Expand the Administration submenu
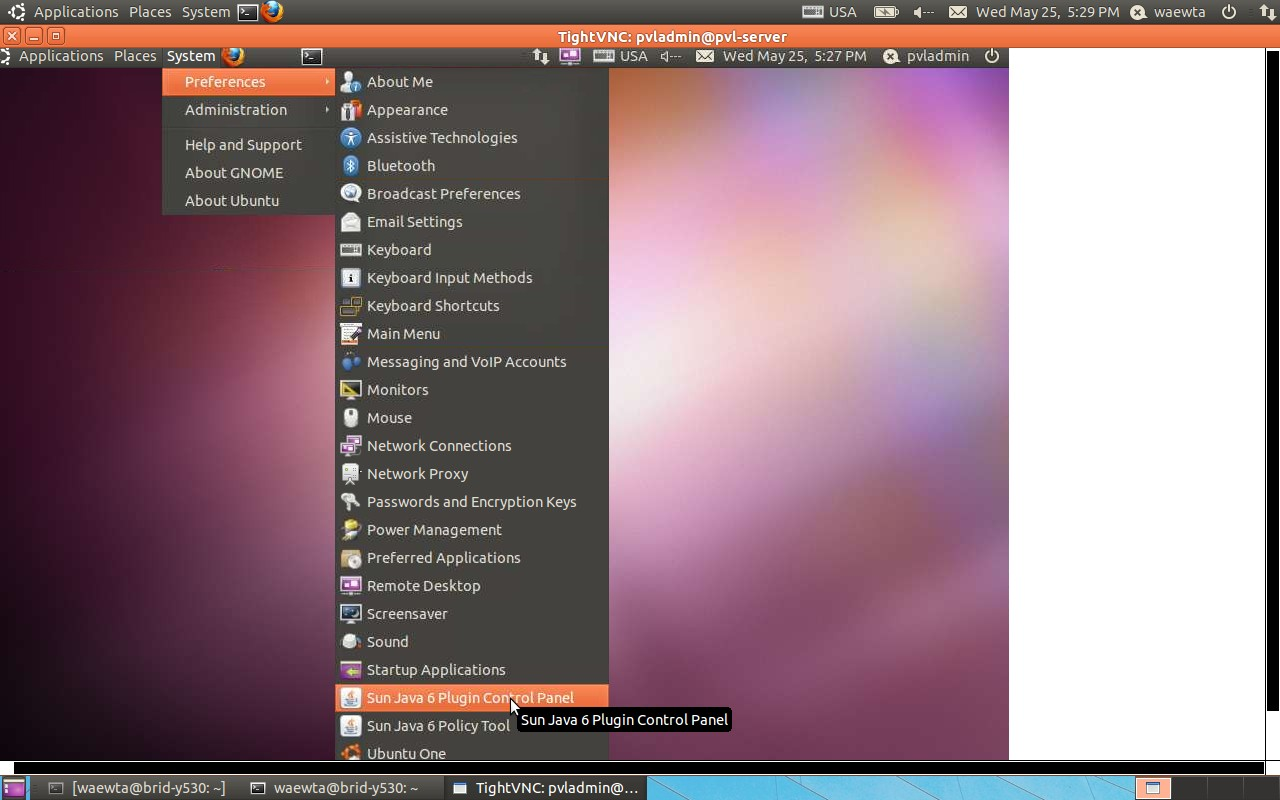This screenshot has height=800, width=1280. 249,110
